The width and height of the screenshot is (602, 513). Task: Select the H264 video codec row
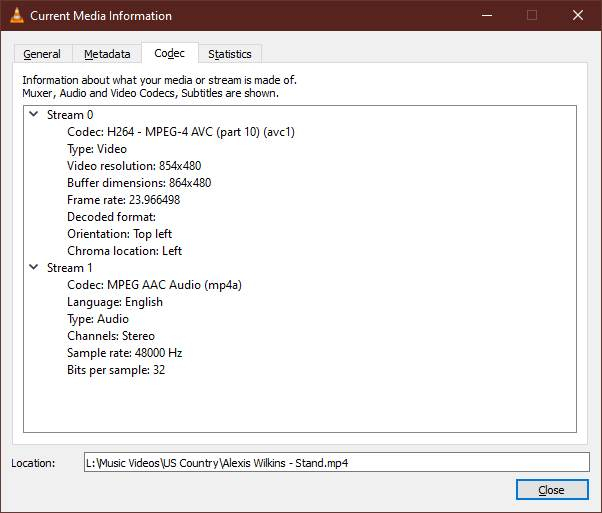pos(180,132)
